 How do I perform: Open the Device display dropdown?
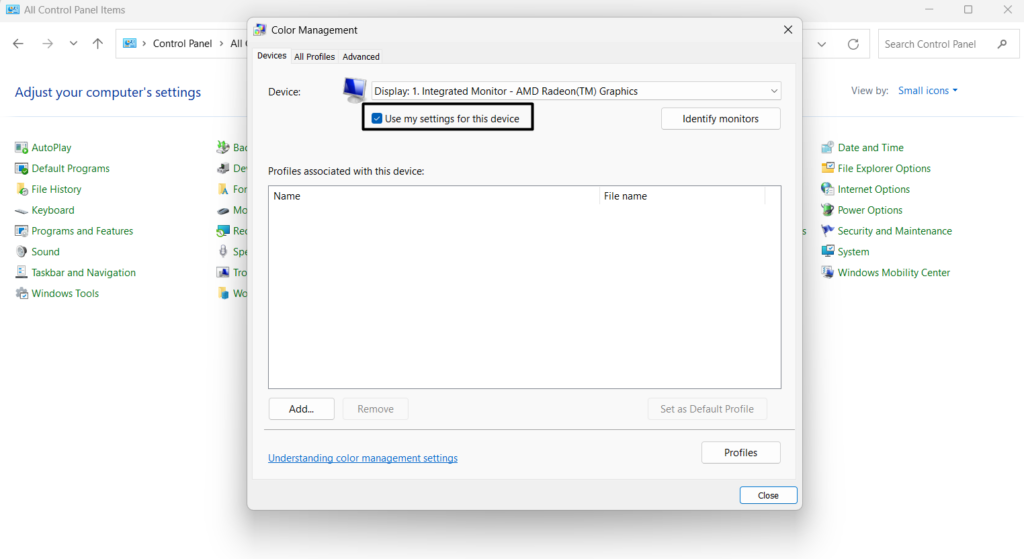tap(576, 91)
